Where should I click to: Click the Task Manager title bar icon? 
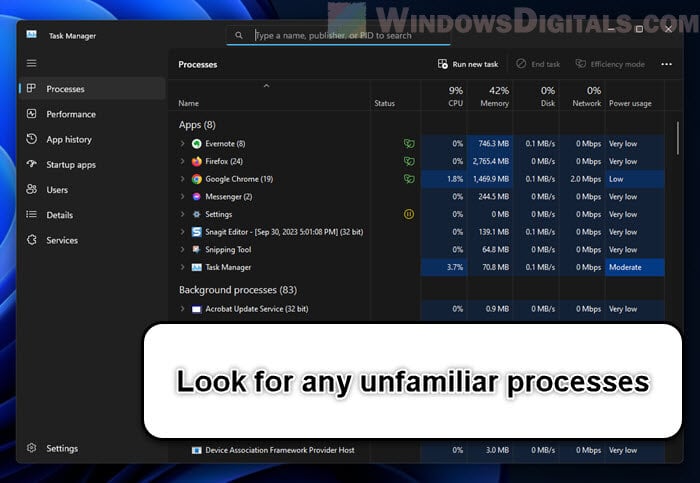coord(31,34)
